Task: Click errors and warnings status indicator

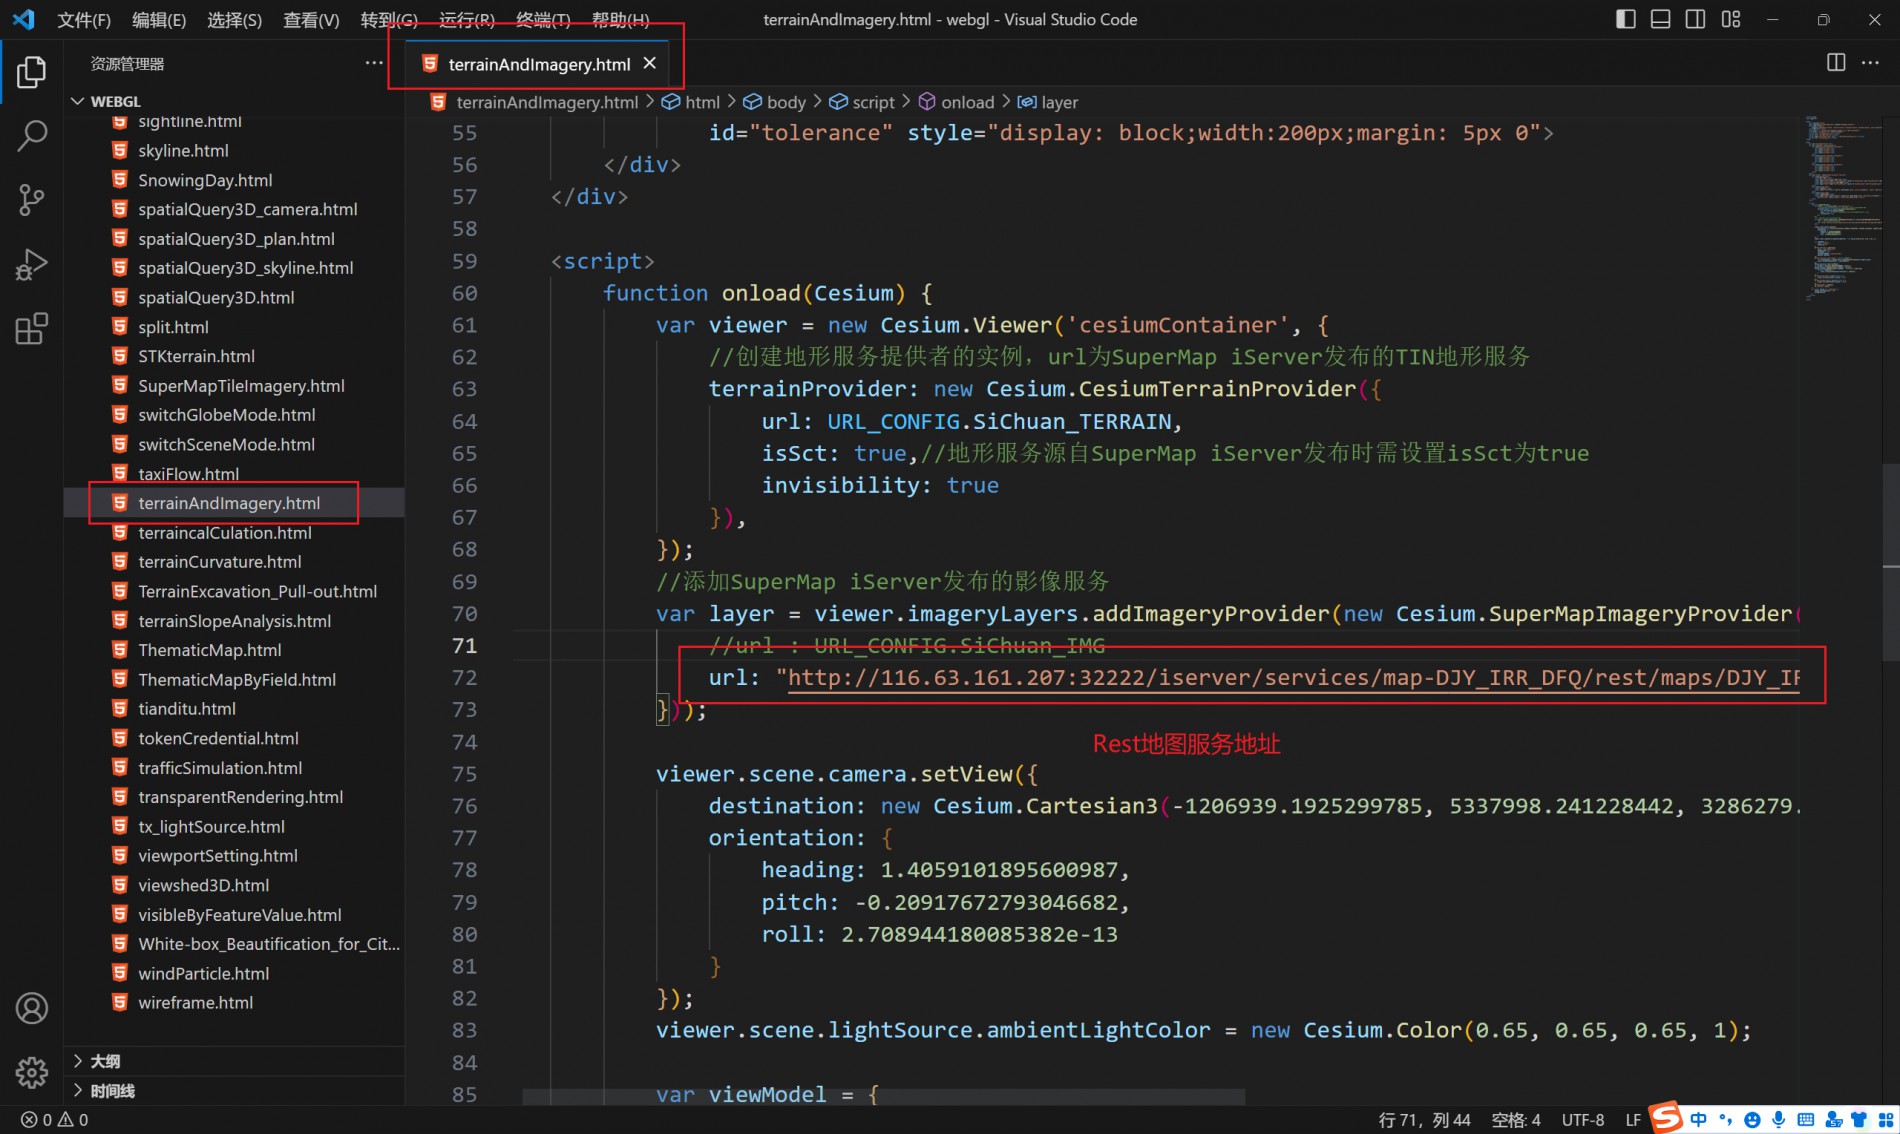Action: point(55,1120)
